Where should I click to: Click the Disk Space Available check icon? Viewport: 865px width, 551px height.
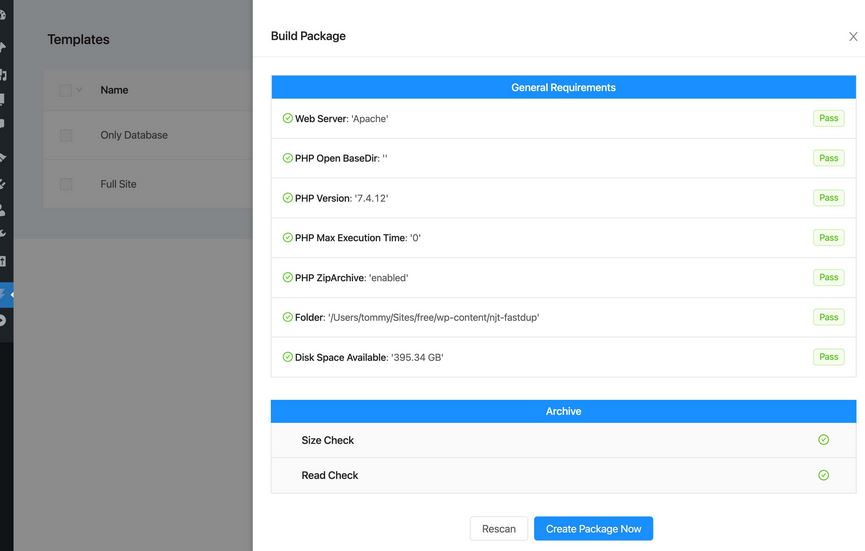287,357
